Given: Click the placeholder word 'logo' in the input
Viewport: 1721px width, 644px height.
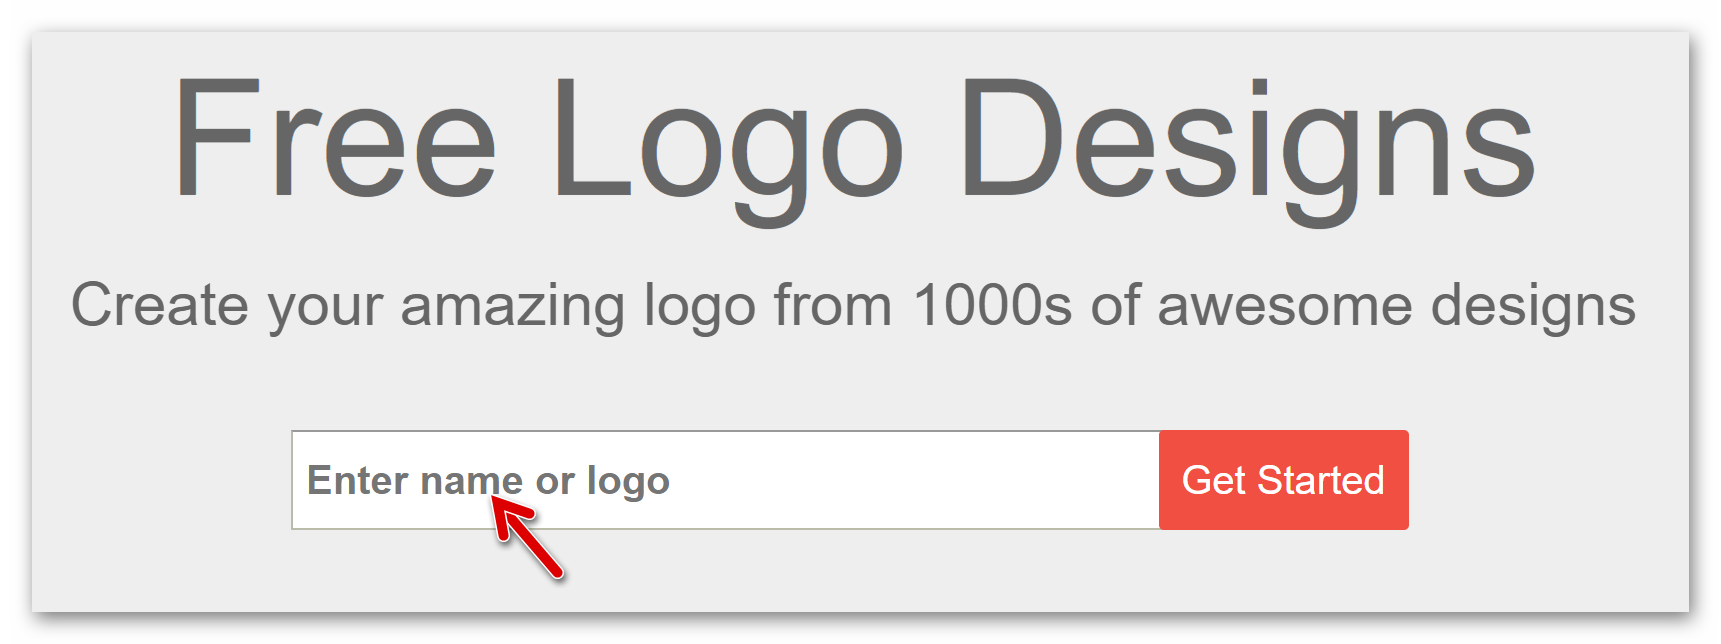Looking at the screenshot, I should pos(628,482).
